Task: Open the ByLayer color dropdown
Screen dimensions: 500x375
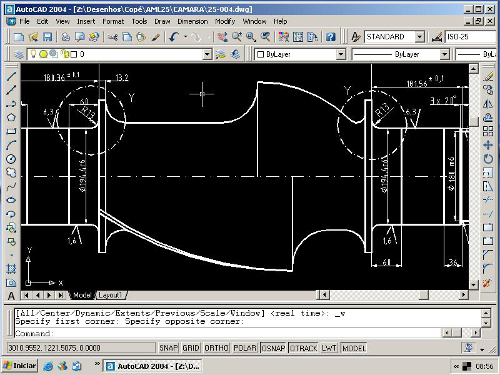Action: (340, 54)
